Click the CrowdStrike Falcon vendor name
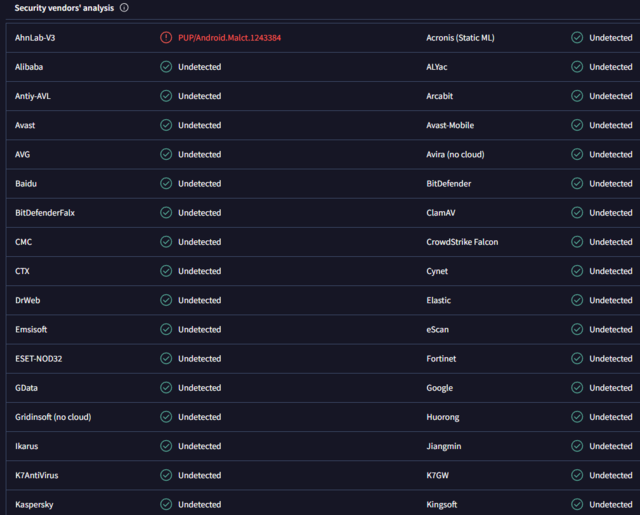 [x=462, y=242]
